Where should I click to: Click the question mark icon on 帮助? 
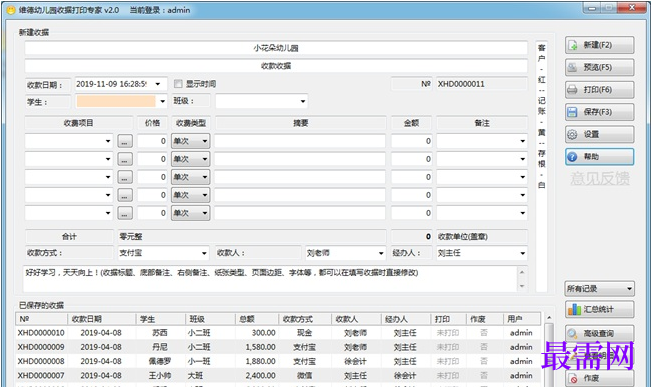pyautogui.click(x=573, y=157)
